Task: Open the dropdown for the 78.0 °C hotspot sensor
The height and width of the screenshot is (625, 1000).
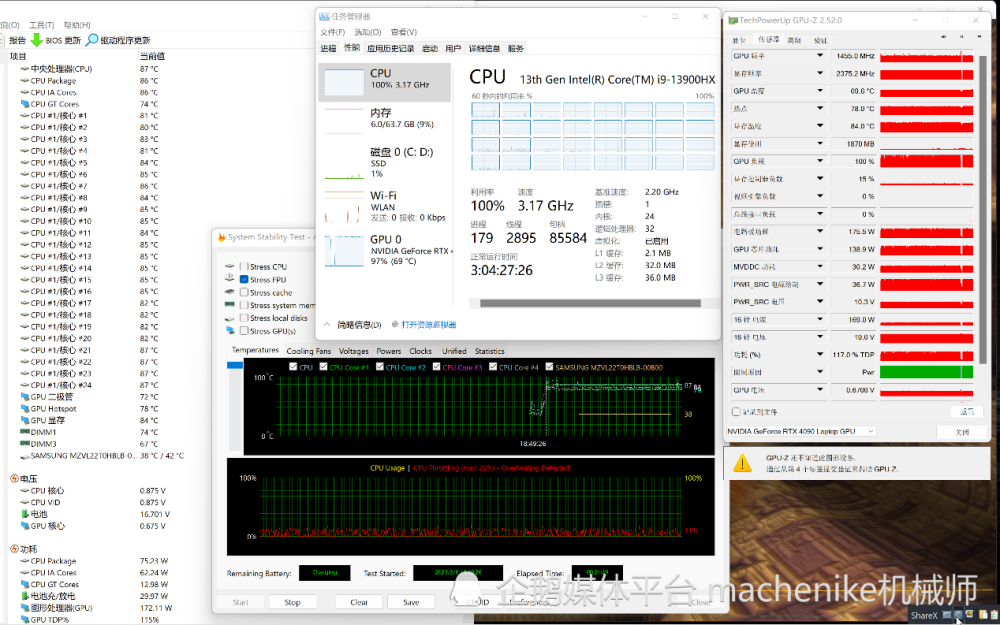Action: tap(820, 108)
